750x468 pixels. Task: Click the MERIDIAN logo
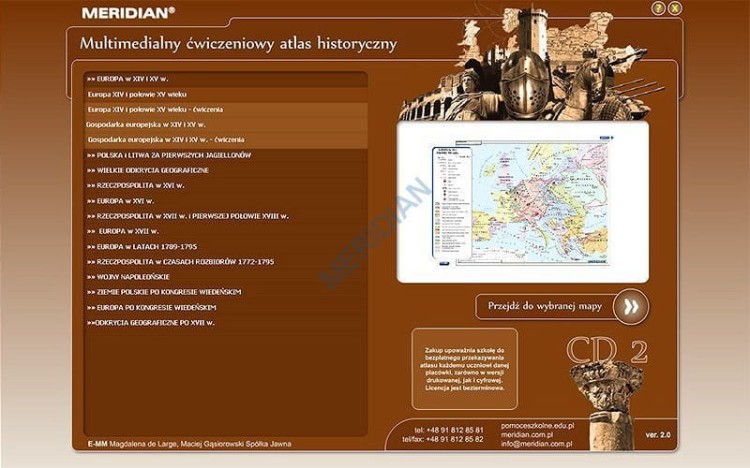click(128, 13)
